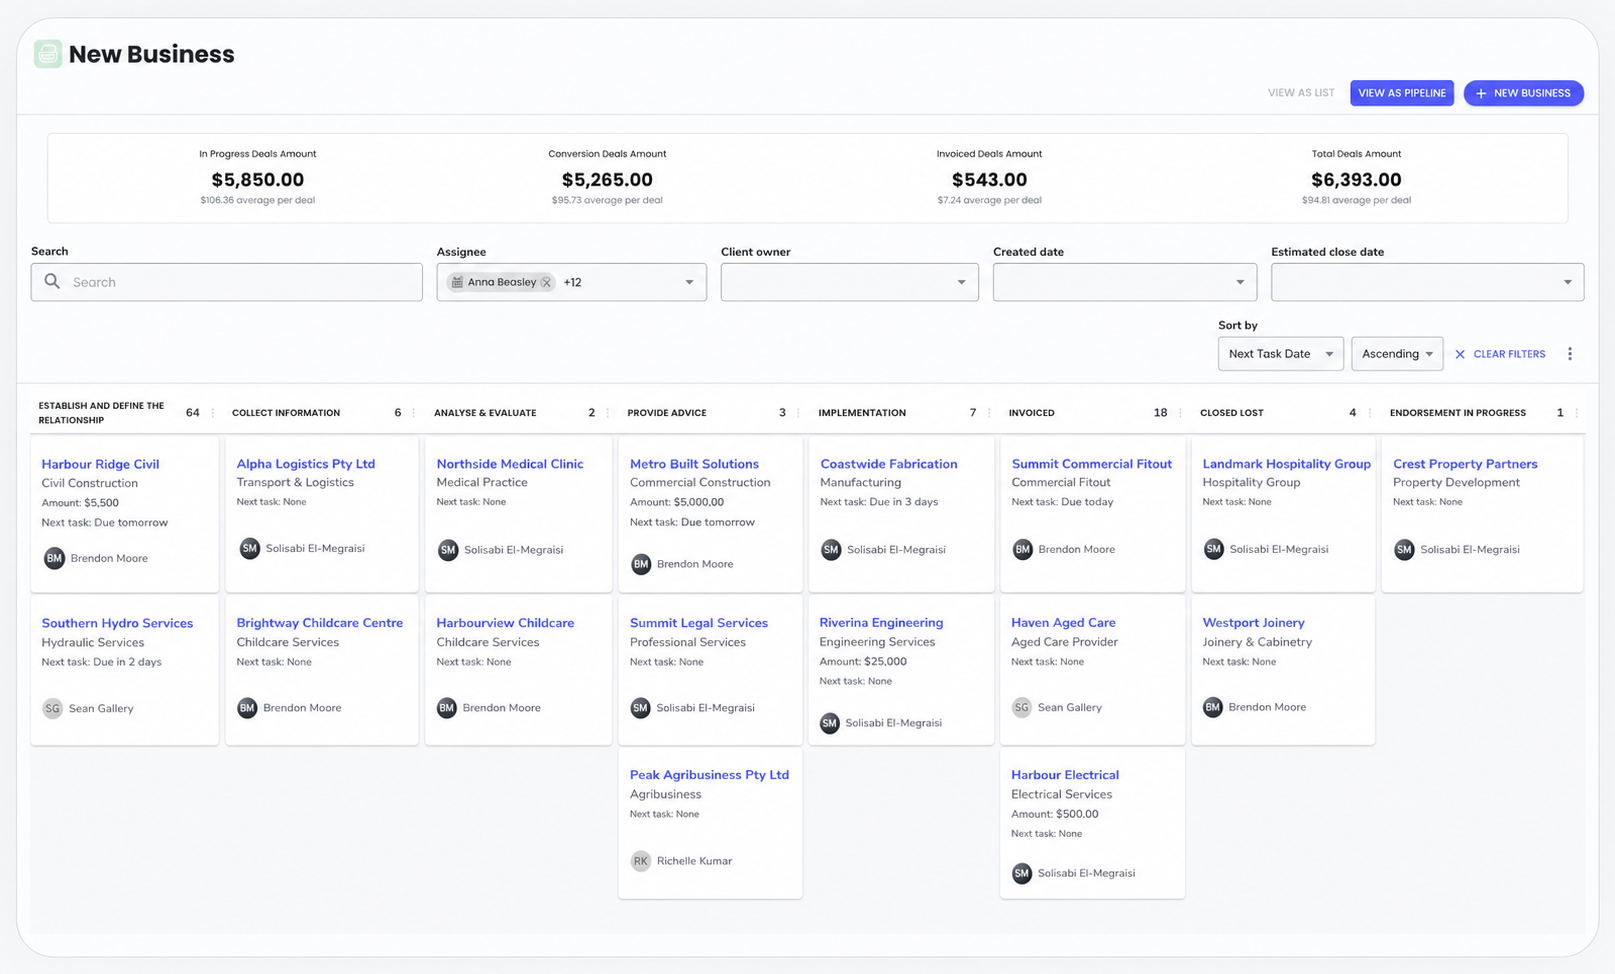Open the Closed Lost column options menu
Viewport: 1615px width, 974px height.
click(x=1369, y=413)
